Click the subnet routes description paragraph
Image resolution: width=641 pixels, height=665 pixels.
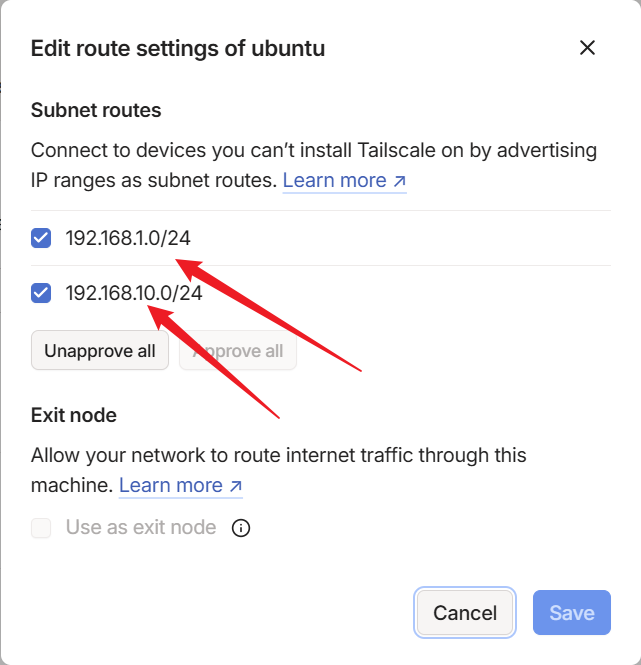(x=313, y=152)
